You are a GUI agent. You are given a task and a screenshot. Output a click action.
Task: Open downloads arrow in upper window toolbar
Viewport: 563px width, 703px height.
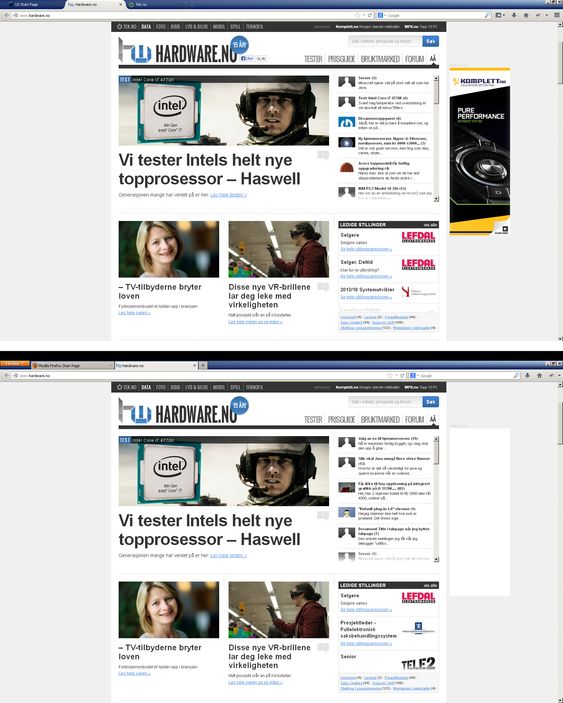coord(514,15)
